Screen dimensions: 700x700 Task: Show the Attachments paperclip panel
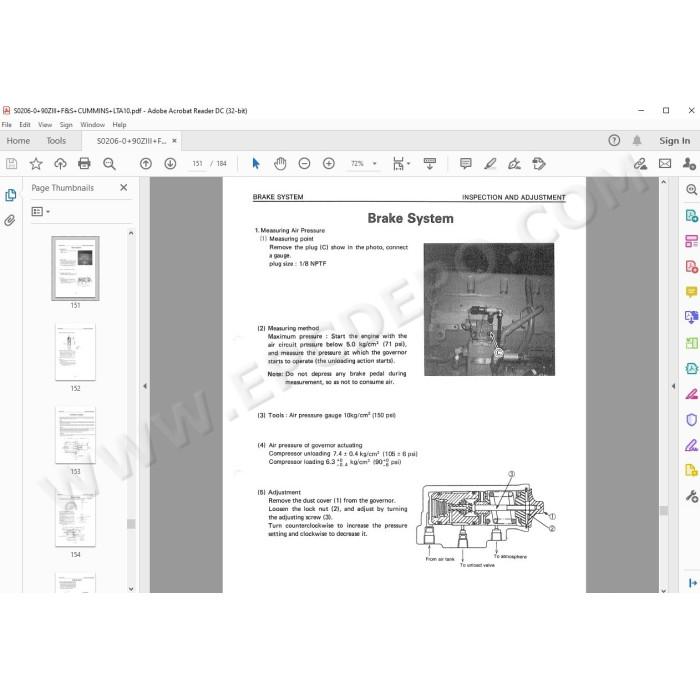point(10,221)
